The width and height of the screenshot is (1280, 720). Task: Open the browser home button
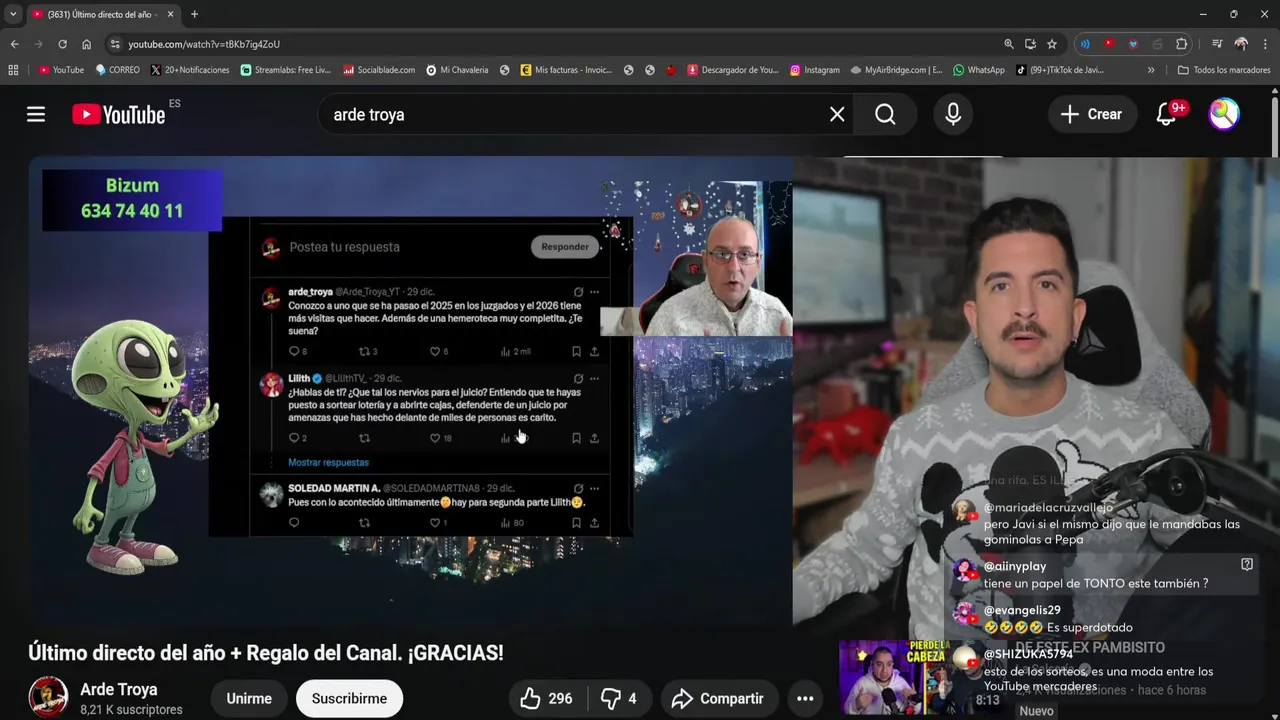86,44
